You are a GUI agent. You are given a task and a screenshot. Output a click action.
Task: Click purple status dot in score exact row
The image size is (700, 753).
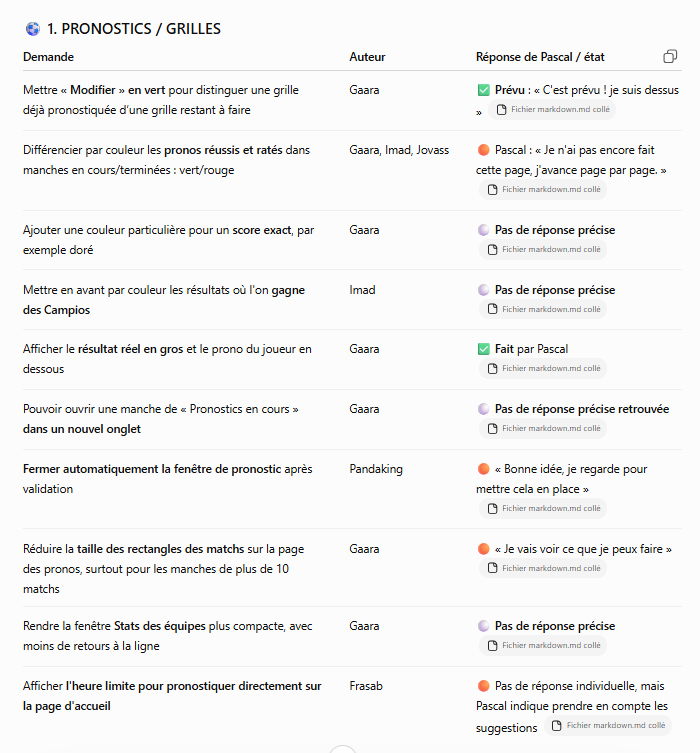pyautogui.click(x=483, y=230)
